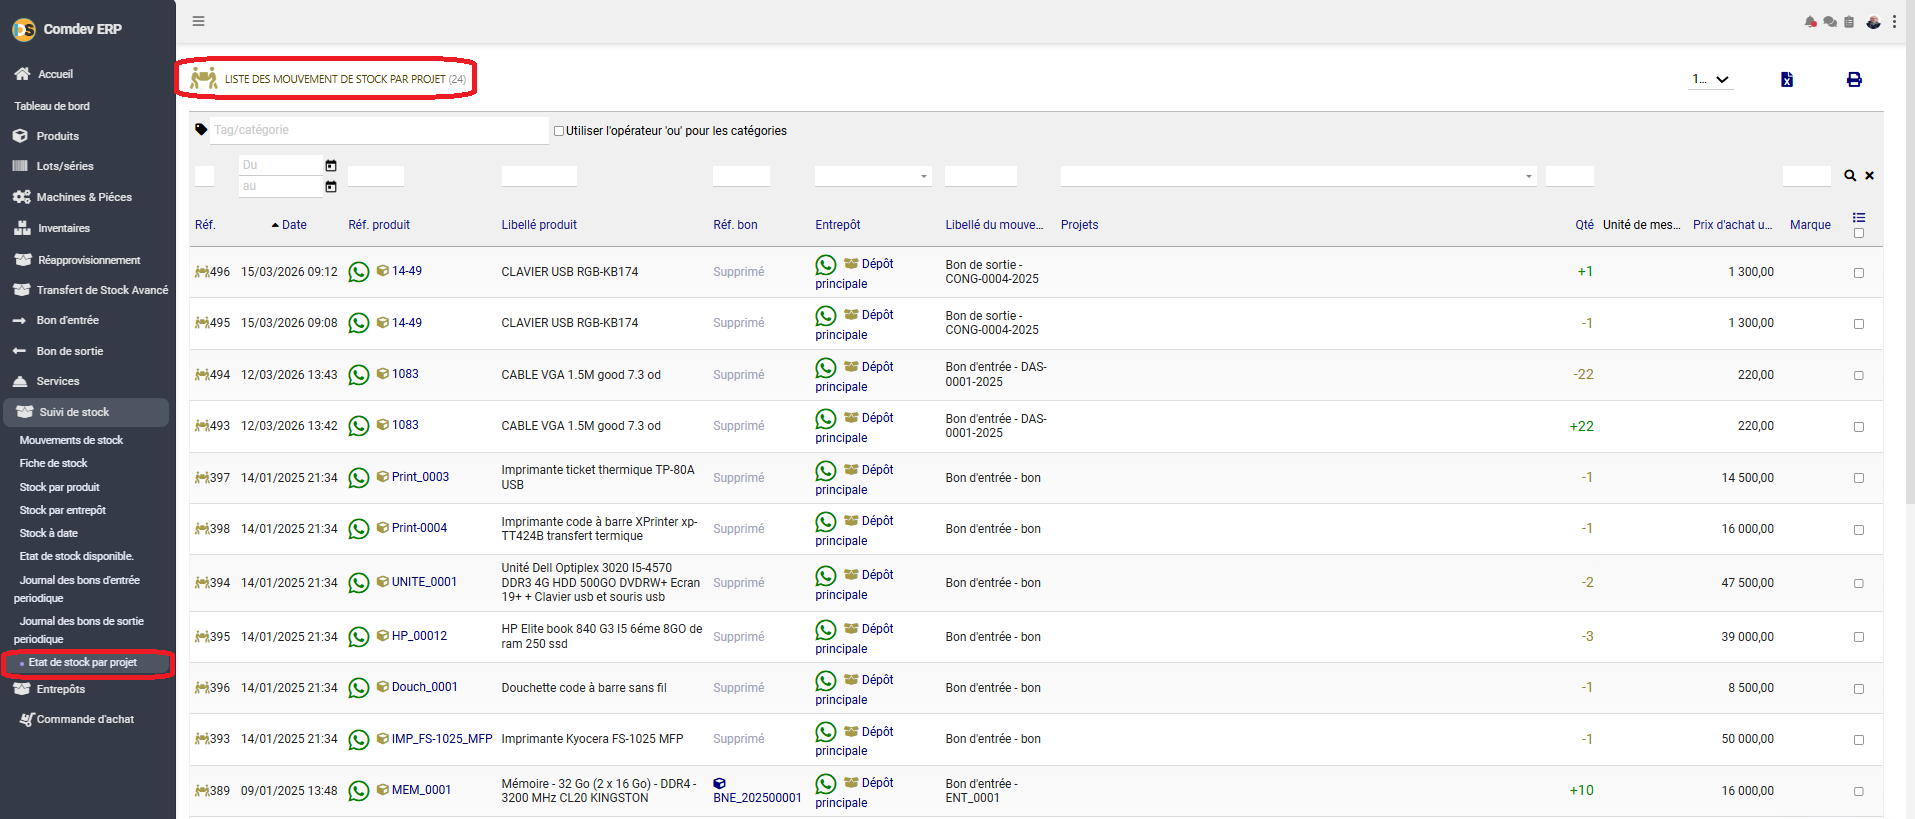Select the checkbox for row 495
Viewport: 1915px width, 819px height.
[1859, 324]
